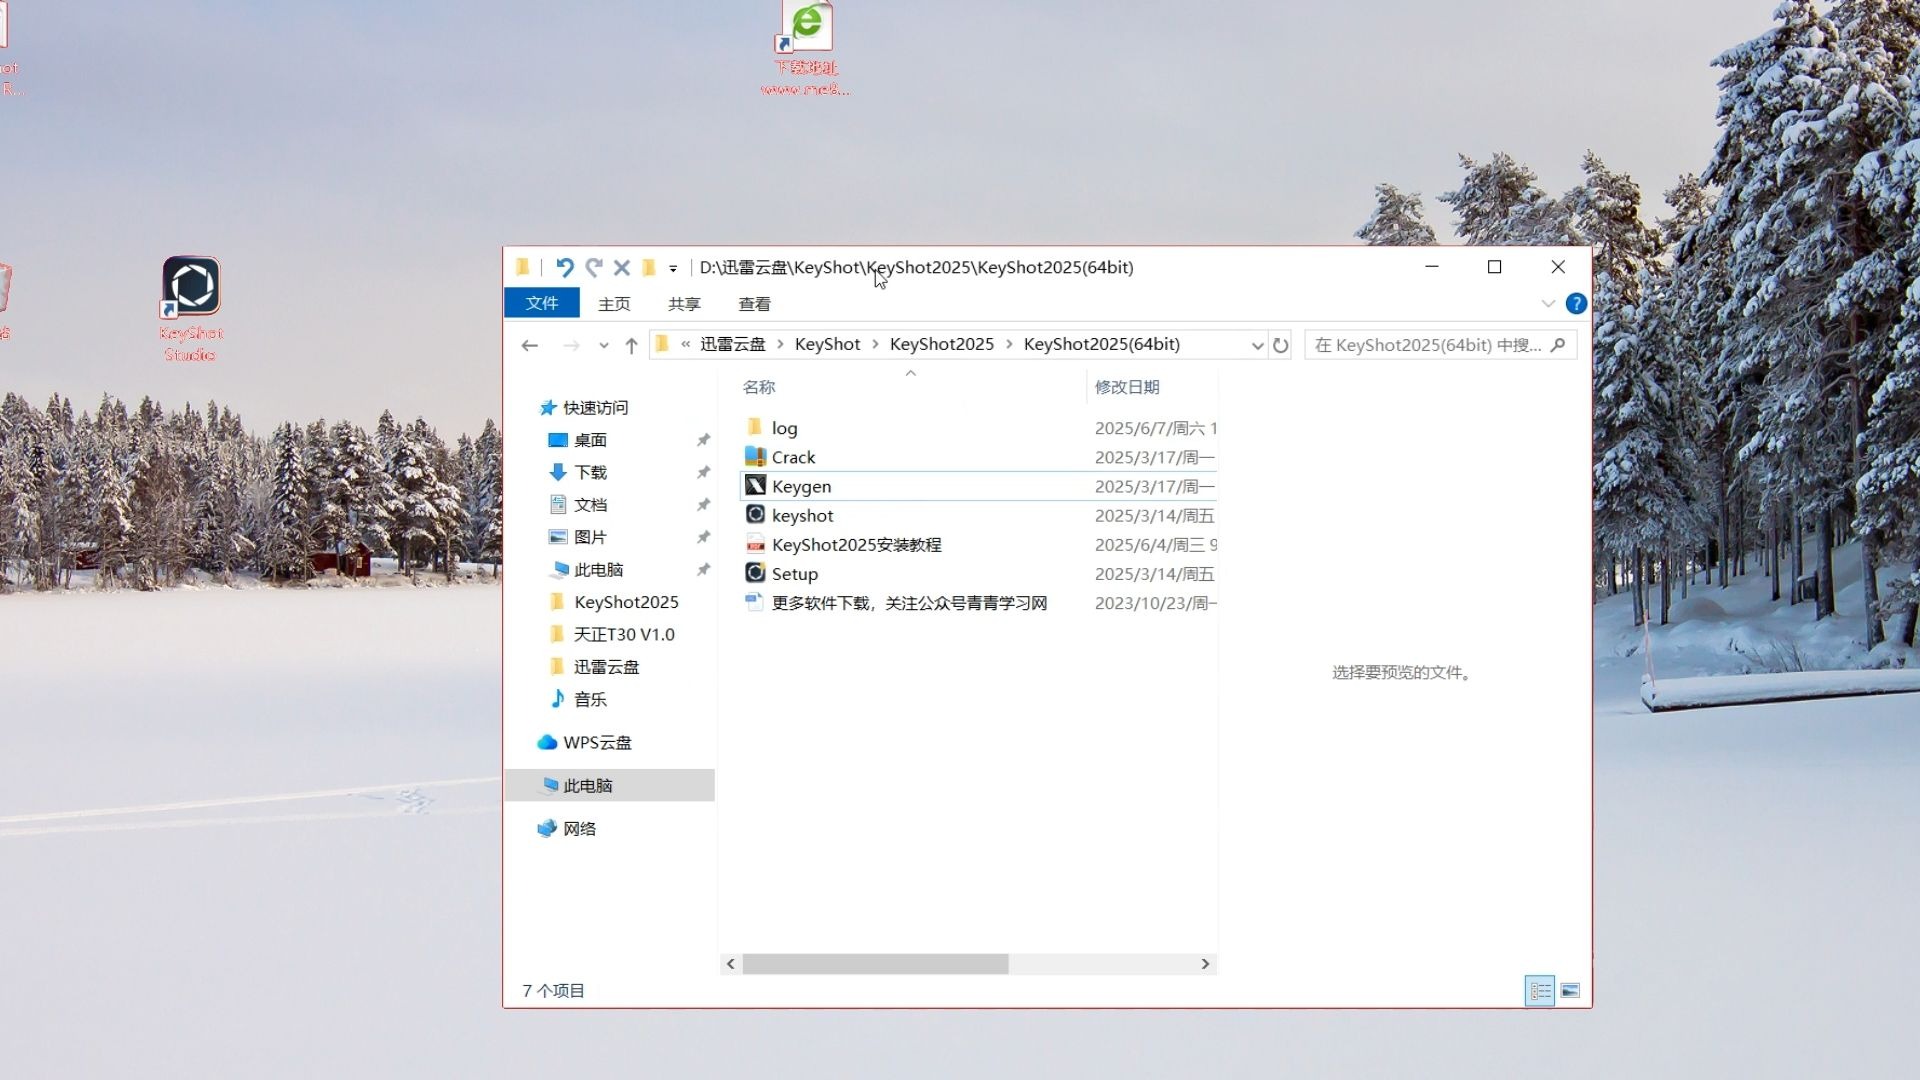Switch to the 主页 ribbon tab

click(x=614, y=304)
